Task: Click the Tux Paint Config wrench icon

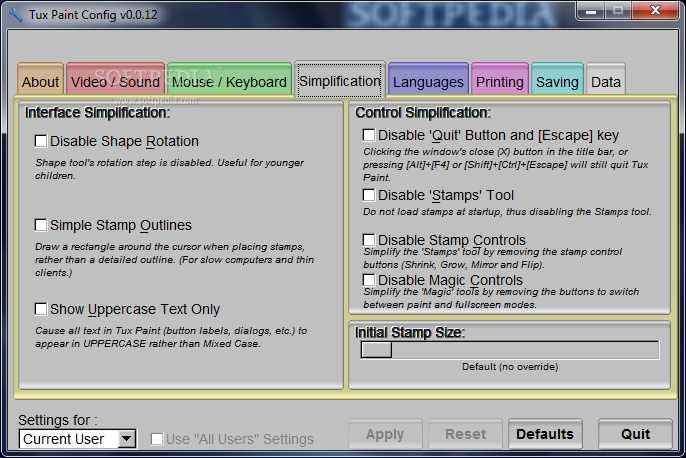Action: pos(15,14)
